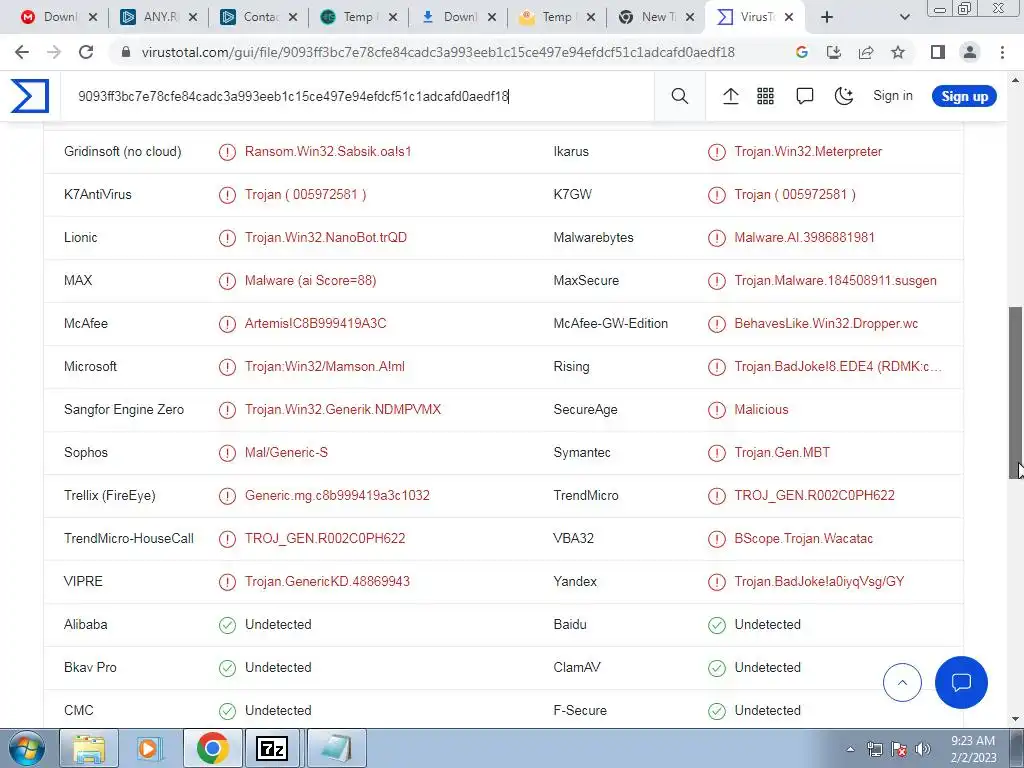Click Trojan.Win32.Meterpreter detection text

point(808,152)
